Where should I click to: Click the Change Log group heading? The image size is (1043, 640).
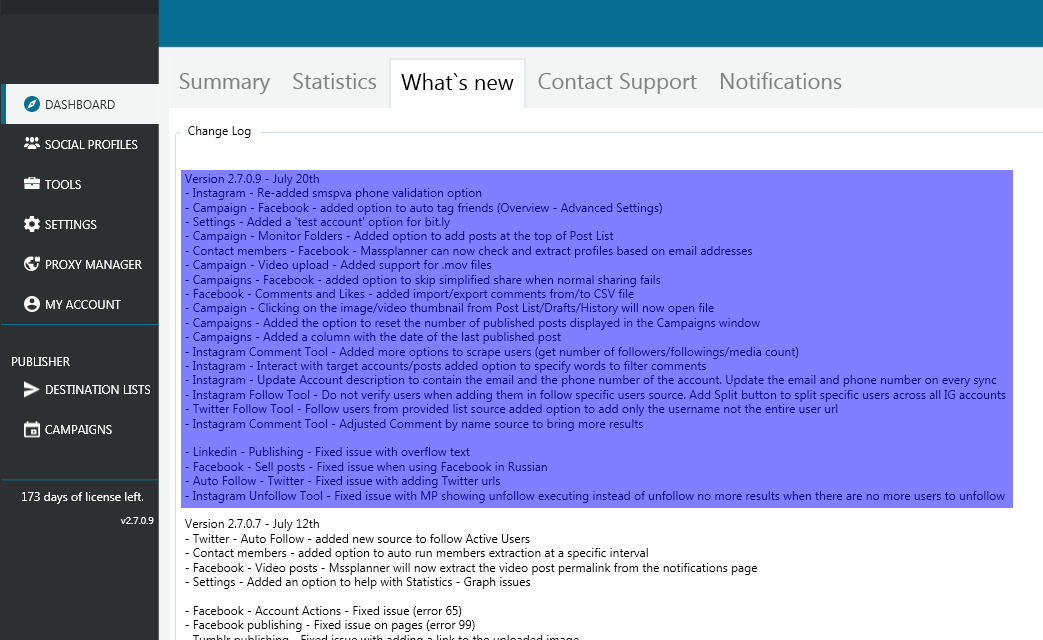pyautogui.click(x=219, y=131)
